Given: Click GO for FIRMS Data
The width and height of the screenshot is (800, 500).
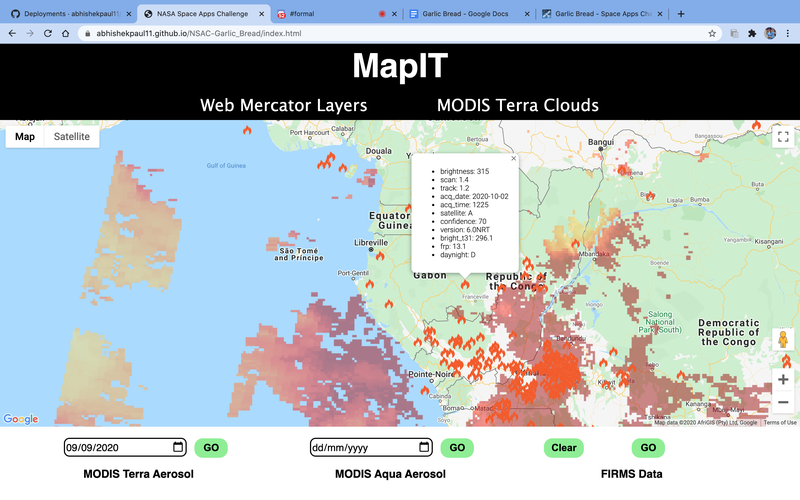Looking at the screenshot, I should [648, 447].
